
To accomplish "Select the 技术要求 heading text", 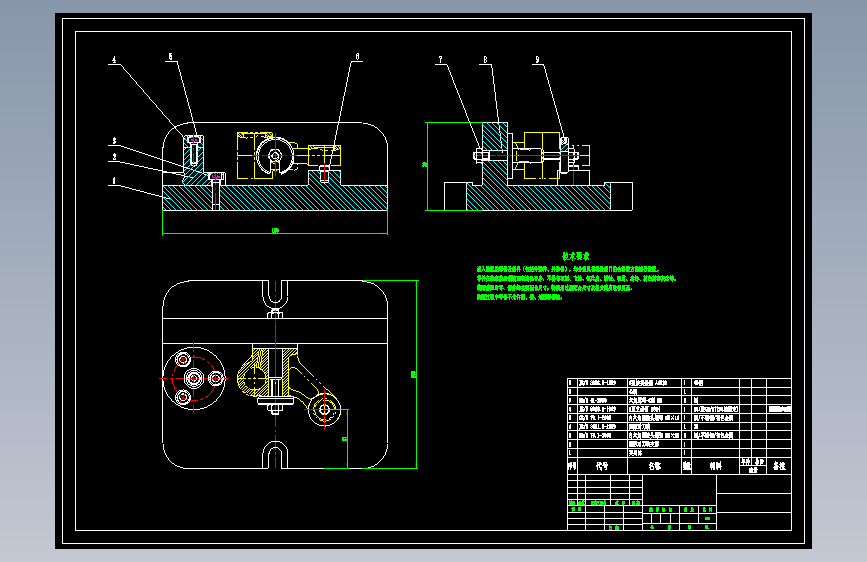I will (x=576, y=256).
